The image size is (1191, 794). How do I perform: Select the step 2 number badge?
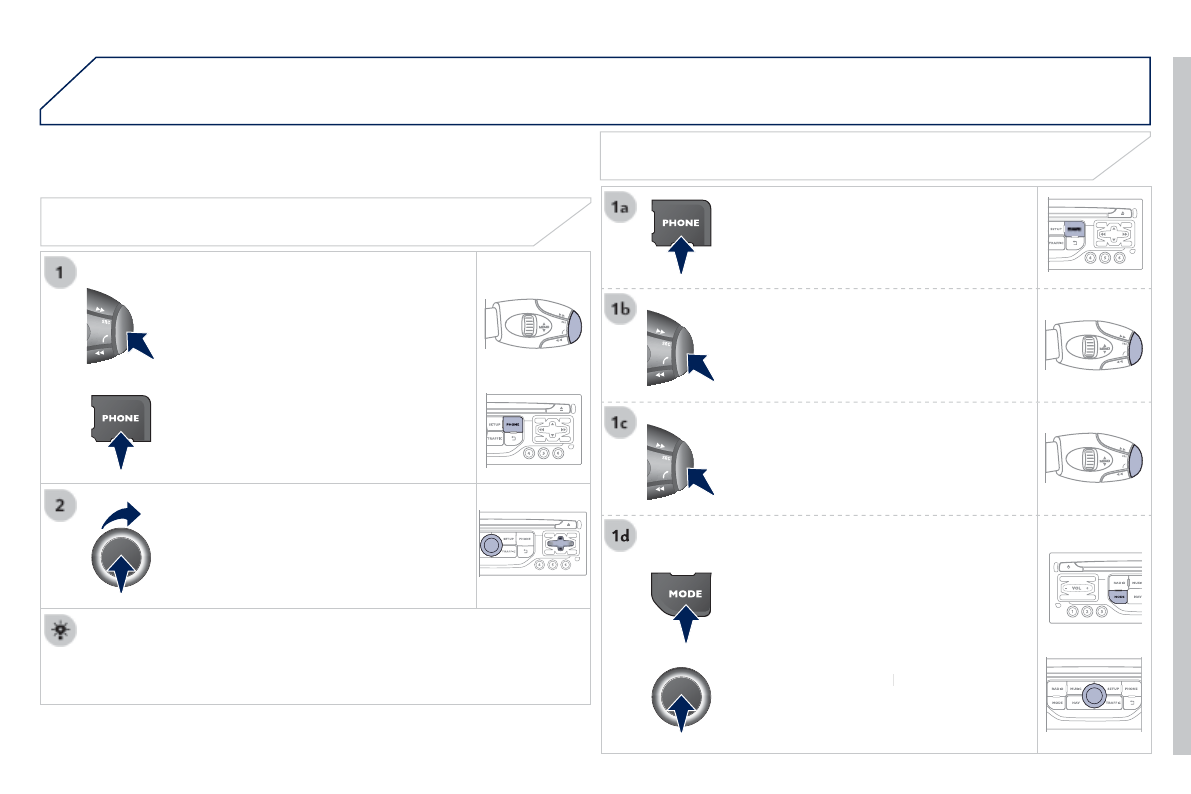click(60, 505)
